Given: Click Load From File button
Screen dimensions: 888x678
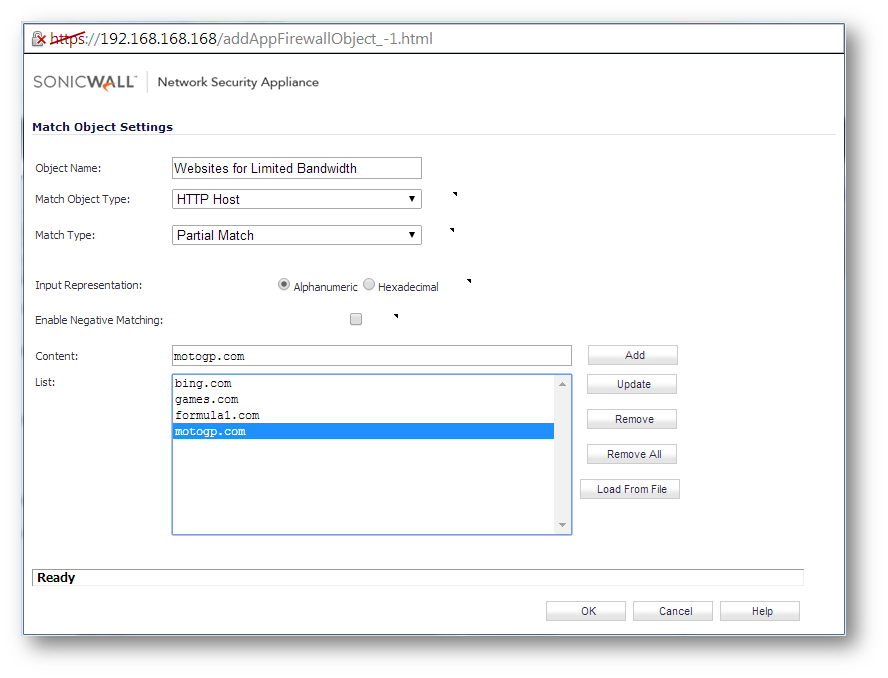Looking at the screenshot, I should tap(630, 489).
